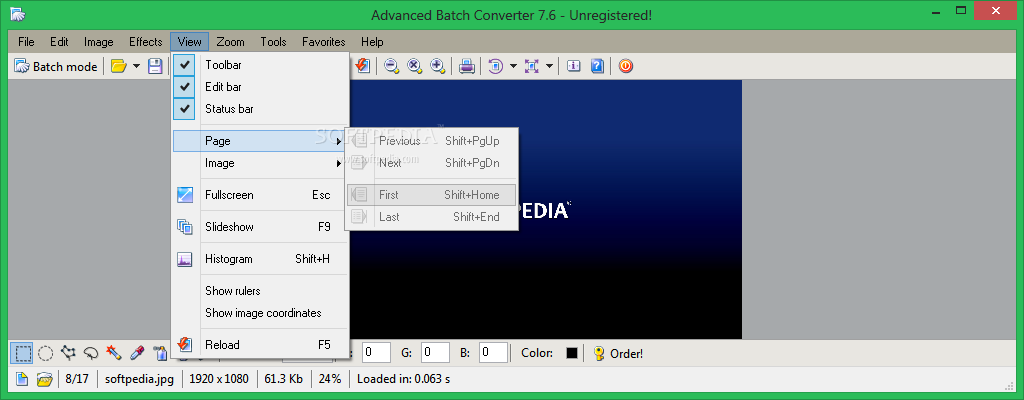Click the Zoom out magnifier icon
Screen dimensions: 1024x400
392,66
